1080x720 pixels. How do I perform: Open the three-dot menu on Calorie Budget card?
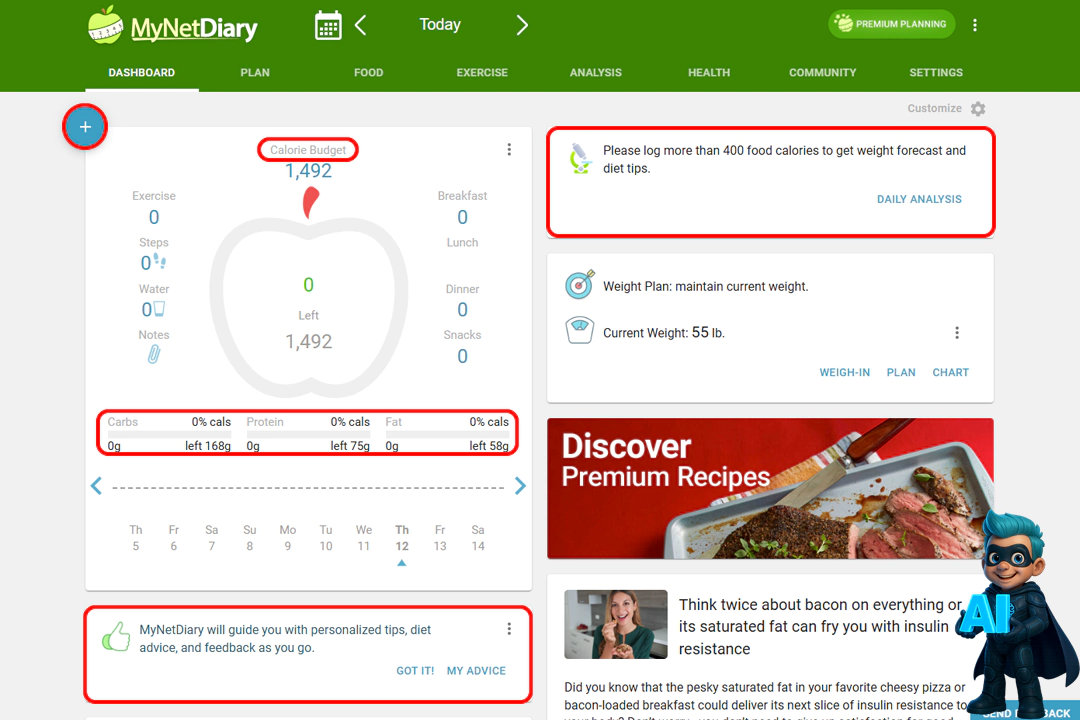pos(509,148)
